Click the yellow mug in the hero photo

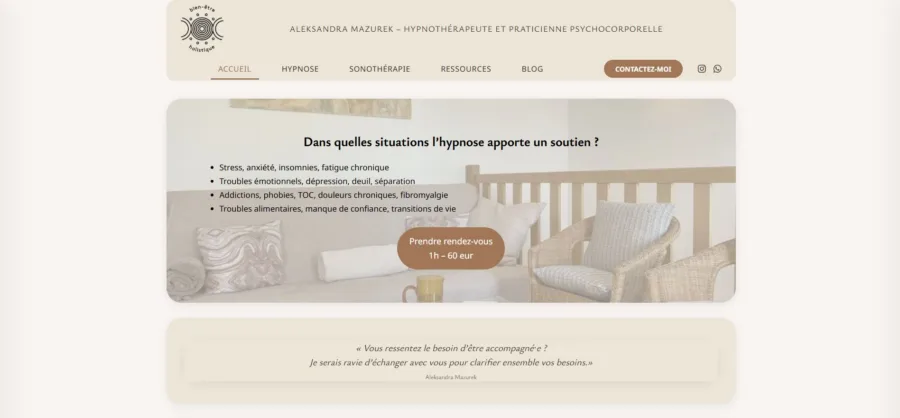(425, 288)
